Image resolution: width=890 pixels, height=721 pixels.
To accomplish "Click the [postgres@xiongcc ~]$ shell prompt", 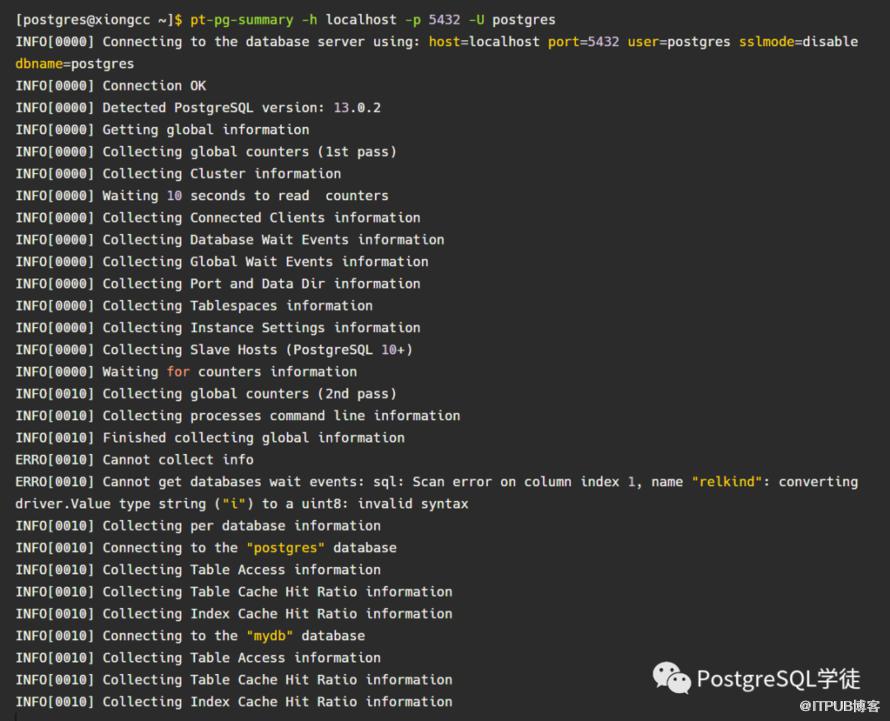I will [x=99, y=20].
